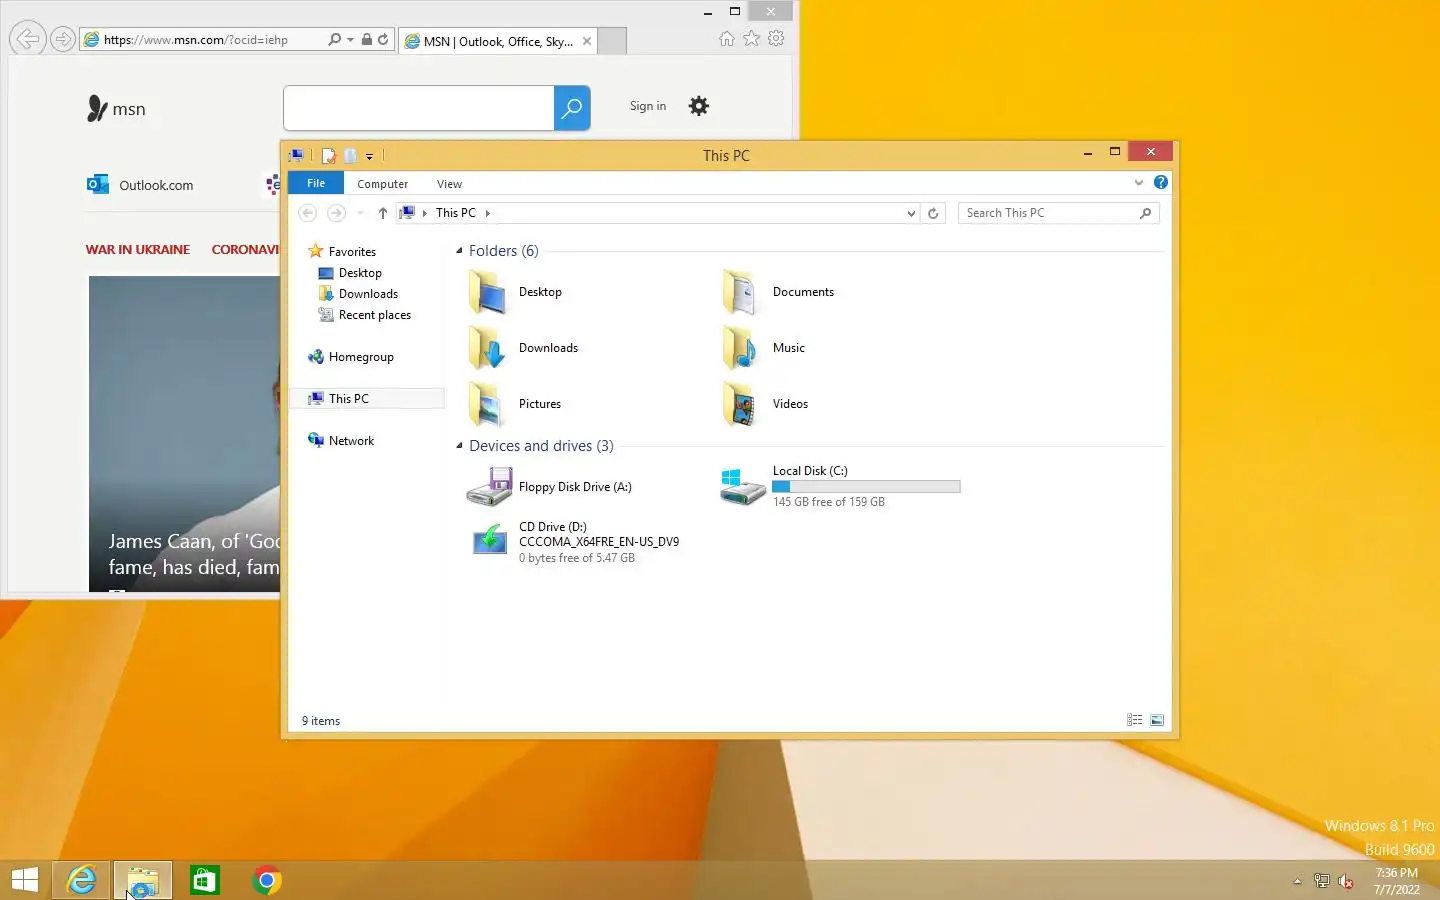
Task: Open the Downloads folder icon in Folders
Action: [x=488, y=348]
